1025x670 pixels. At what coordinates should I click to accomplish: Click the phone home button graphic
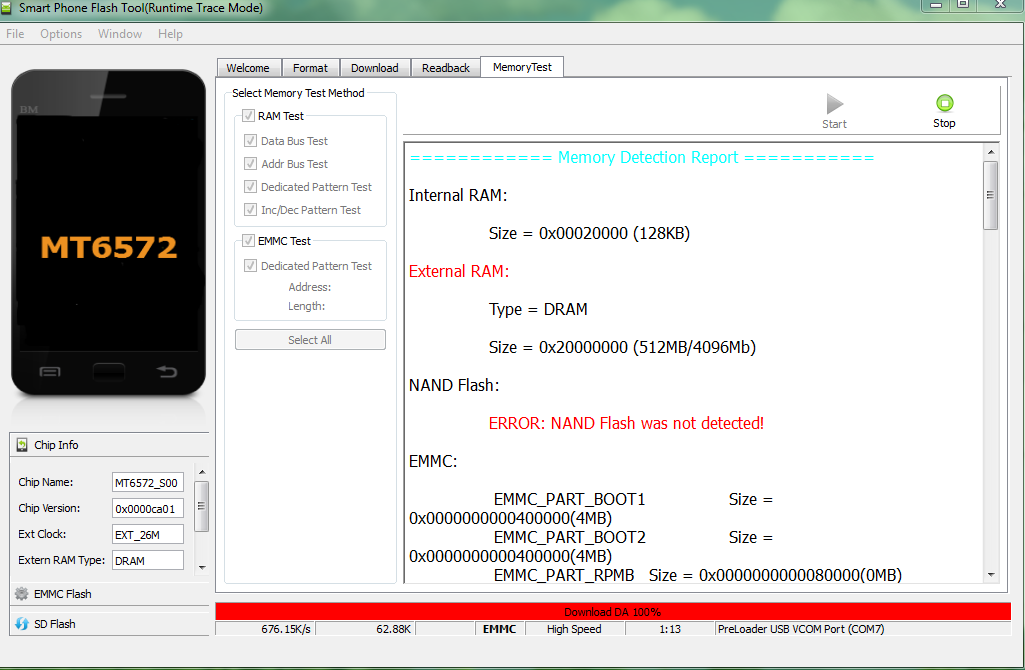tap(107, 372)
